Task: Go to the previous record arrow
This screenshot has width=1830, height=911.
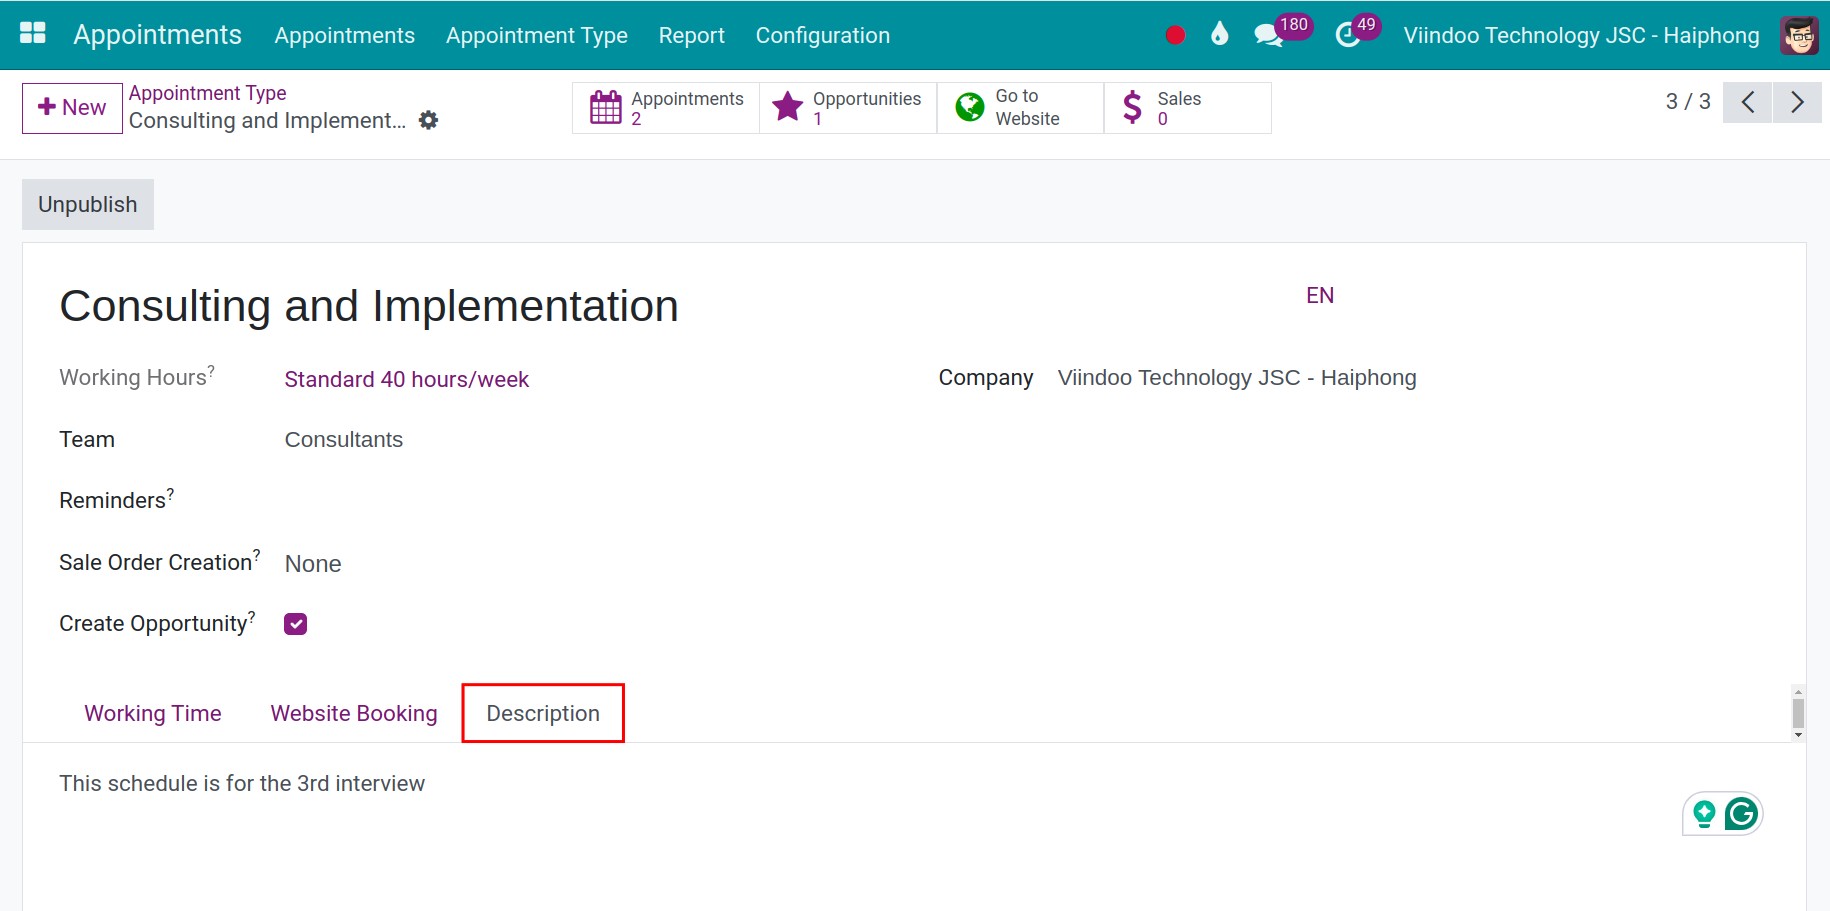Action: [1748, 102]
